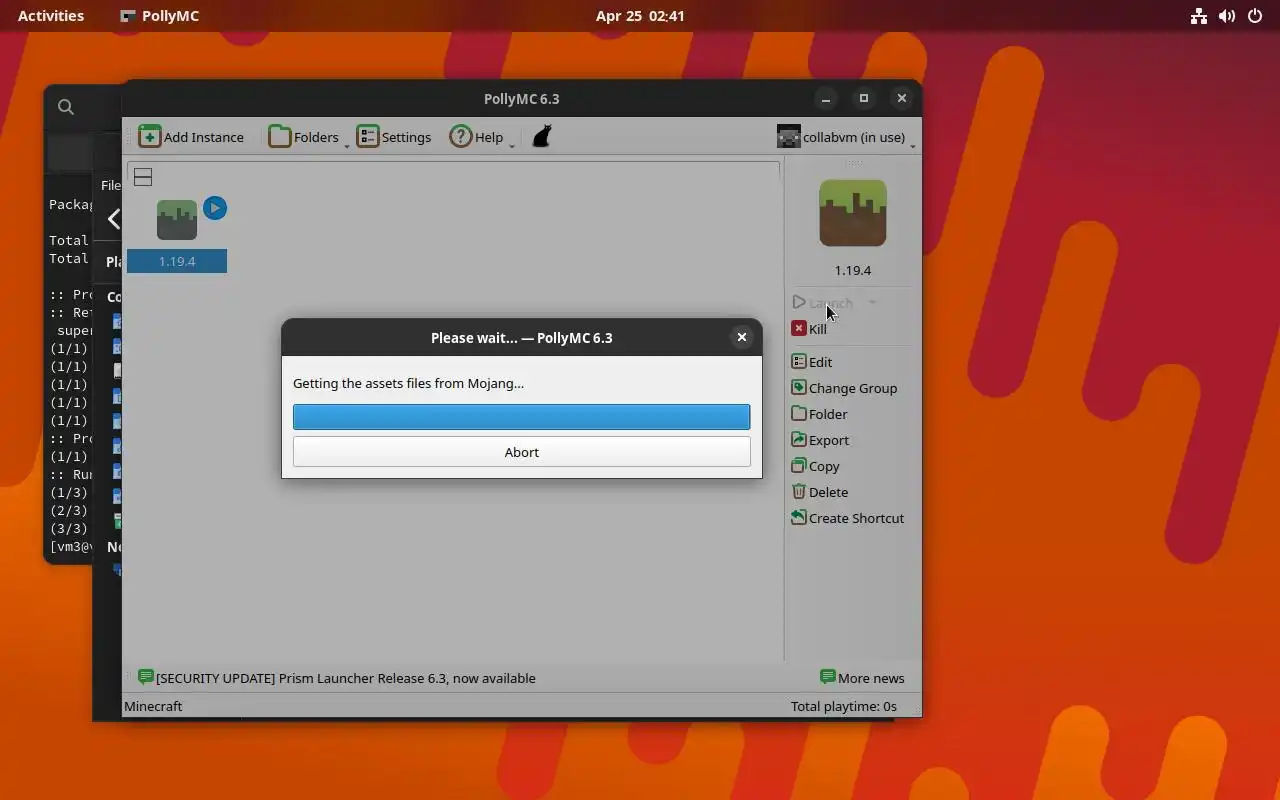Viewport: 1280px width, 800px height.
Task: Click the network status icon
Action: (x=1199, y=16)
